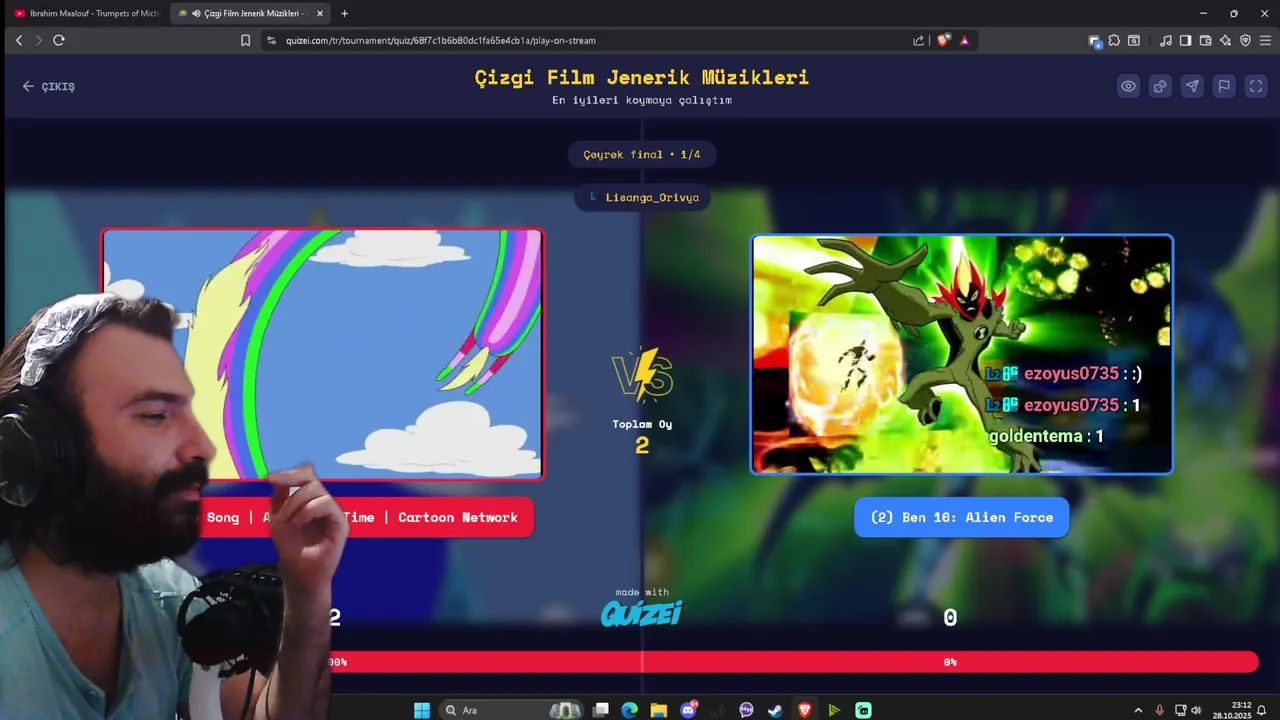This screenshot has height=720, width=1280.
Task: Enter fullscreen with the corner-brackets icon
Action: click(1256, 86)
